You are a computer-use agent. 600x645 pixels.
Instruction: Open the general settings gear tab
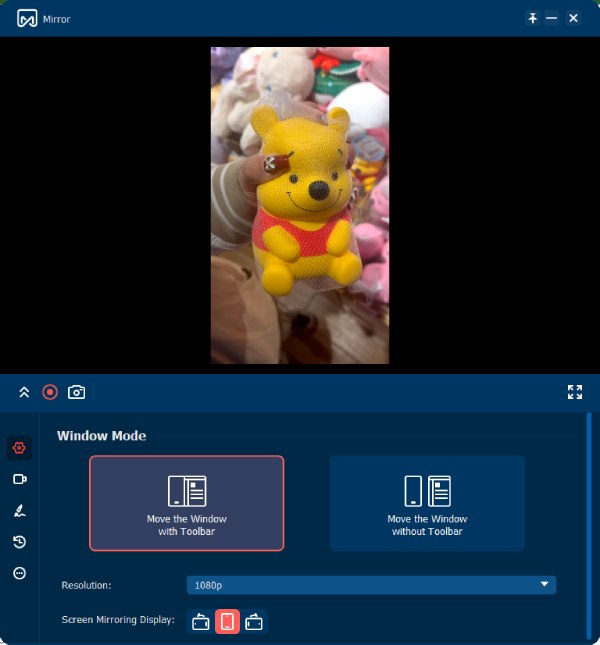19,448
